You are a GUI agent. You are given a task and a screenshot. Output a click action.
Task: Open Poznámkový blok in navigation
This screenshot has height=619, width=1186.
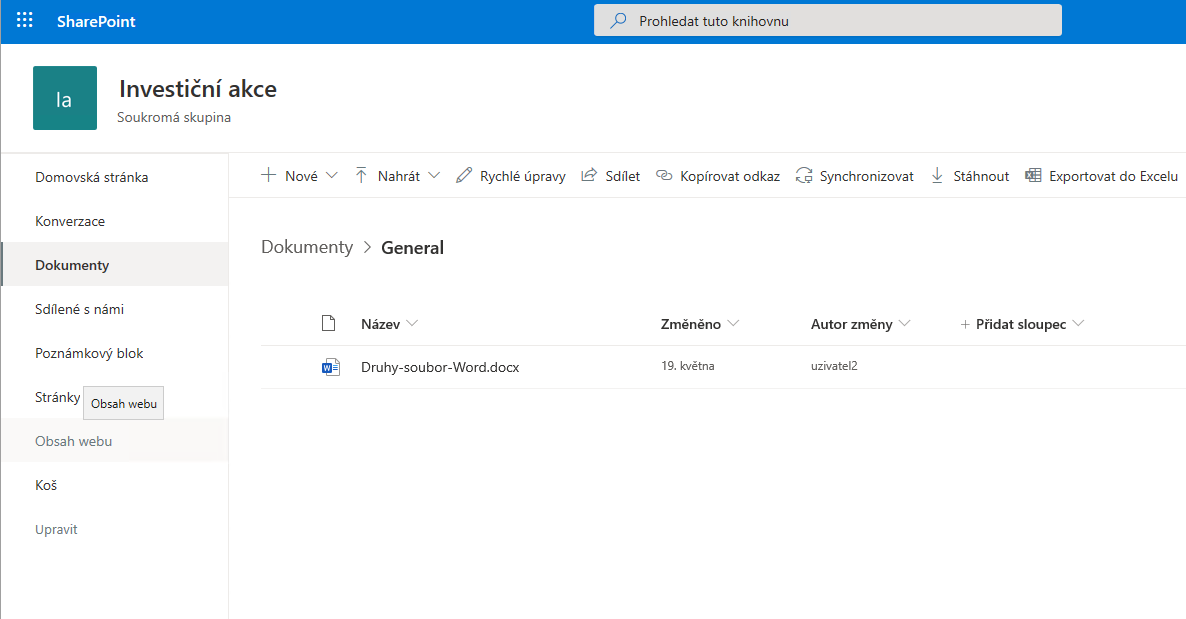(x=88, y=353)
